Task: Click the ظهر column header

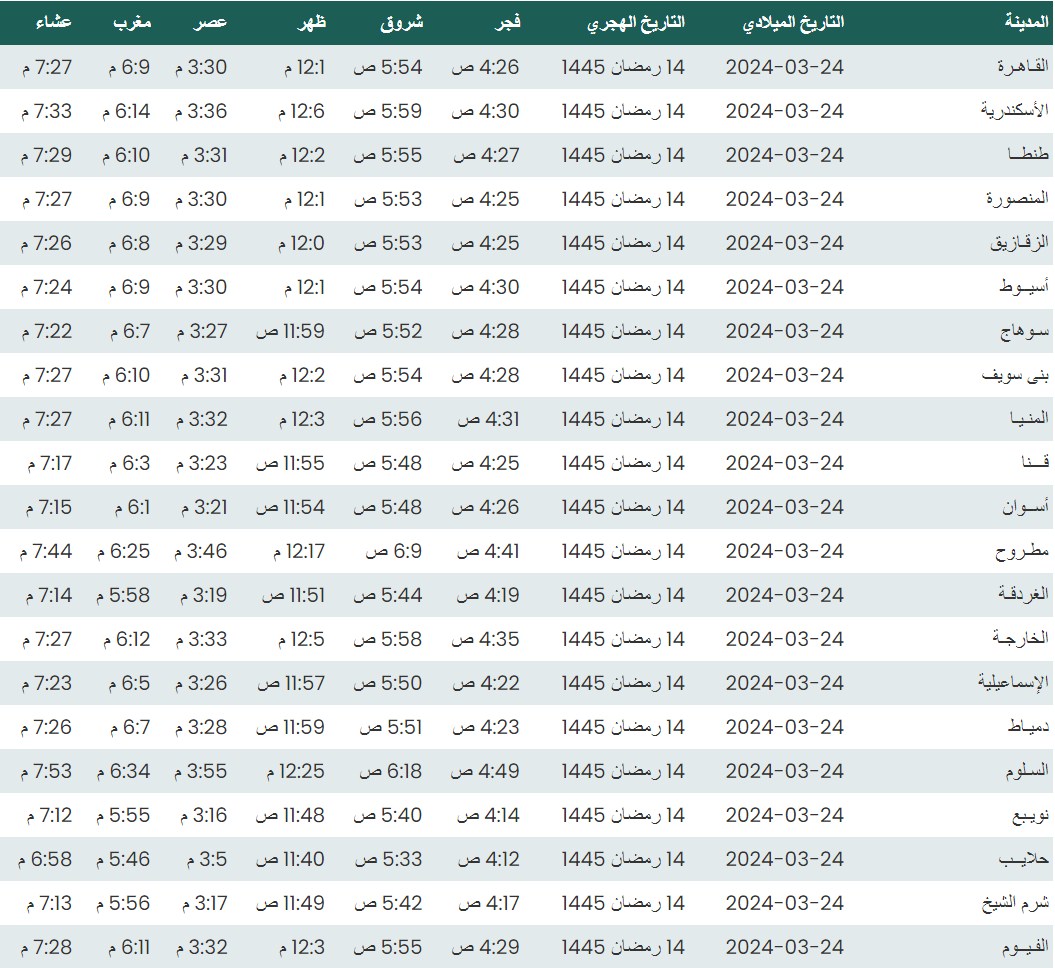Action: point(312,22)
